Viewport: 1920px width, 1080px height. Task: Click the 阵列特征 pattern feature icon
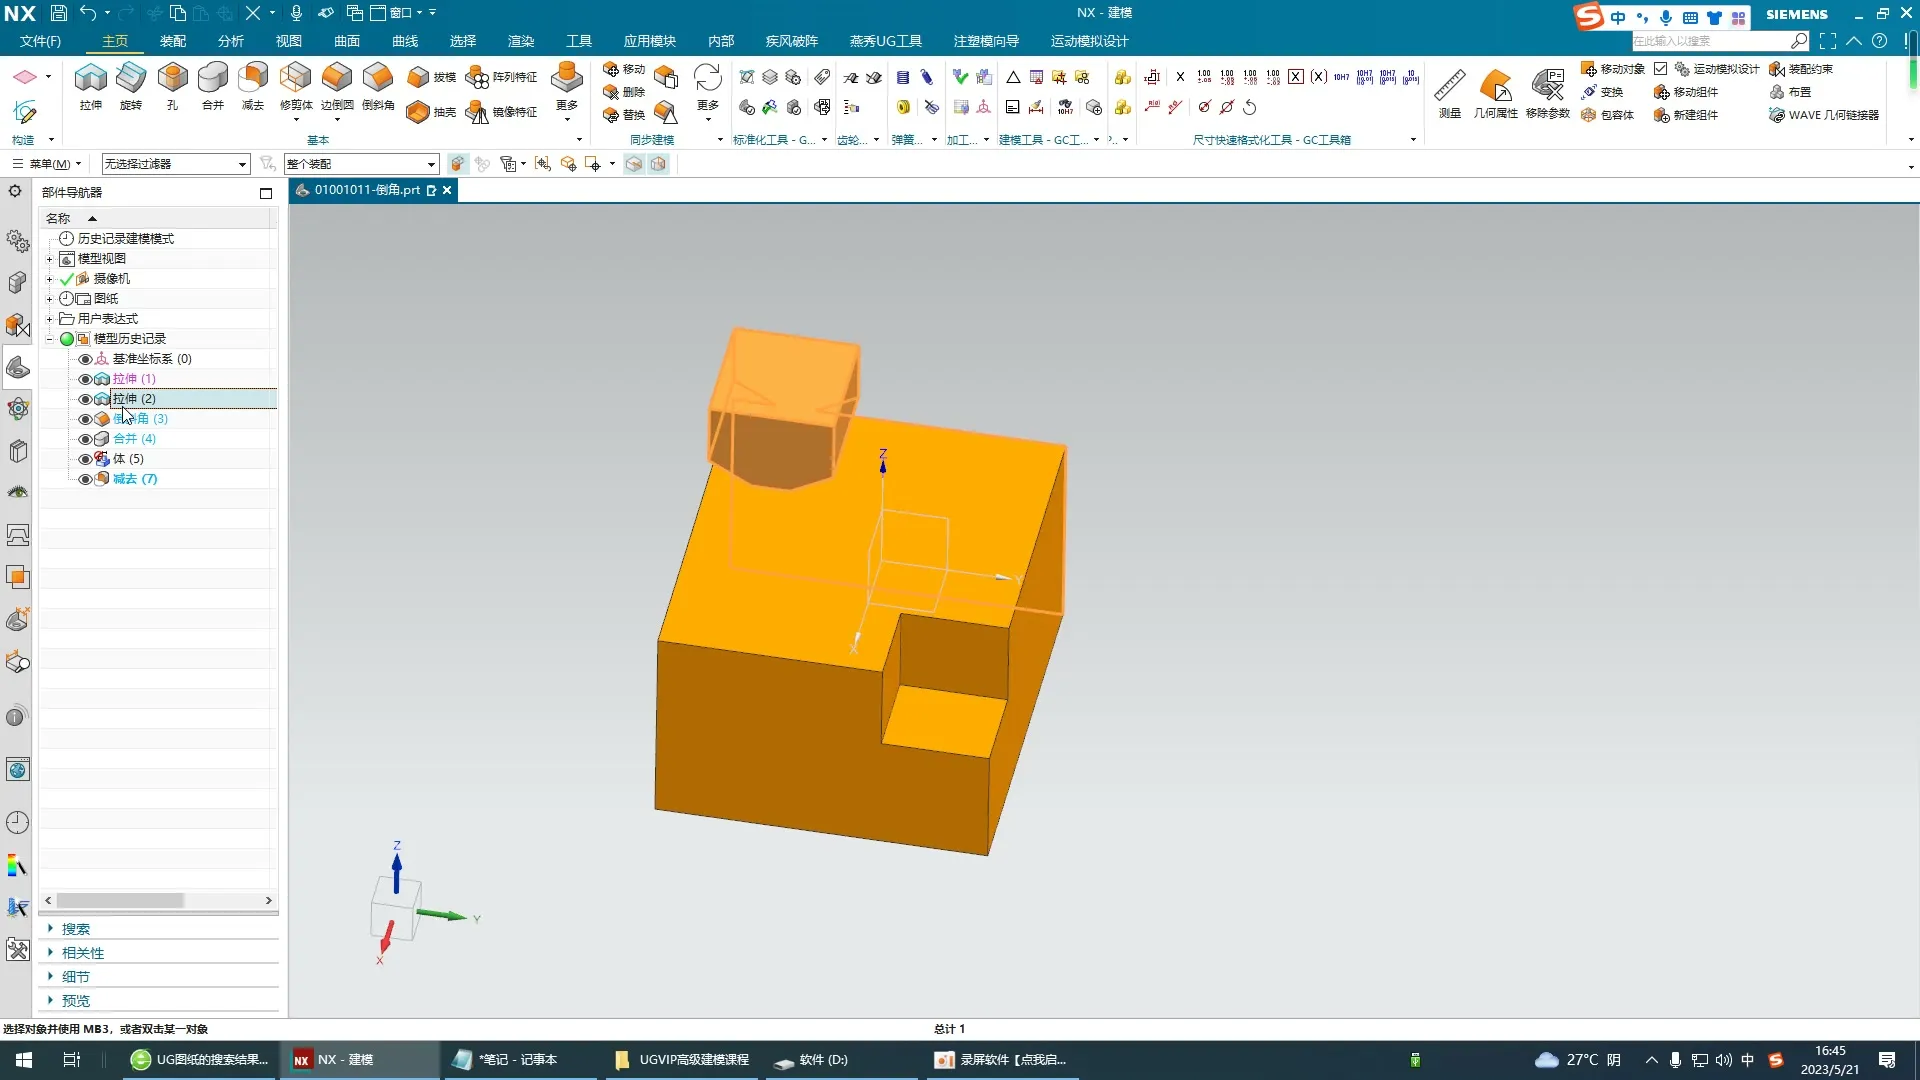coord(478,77)
